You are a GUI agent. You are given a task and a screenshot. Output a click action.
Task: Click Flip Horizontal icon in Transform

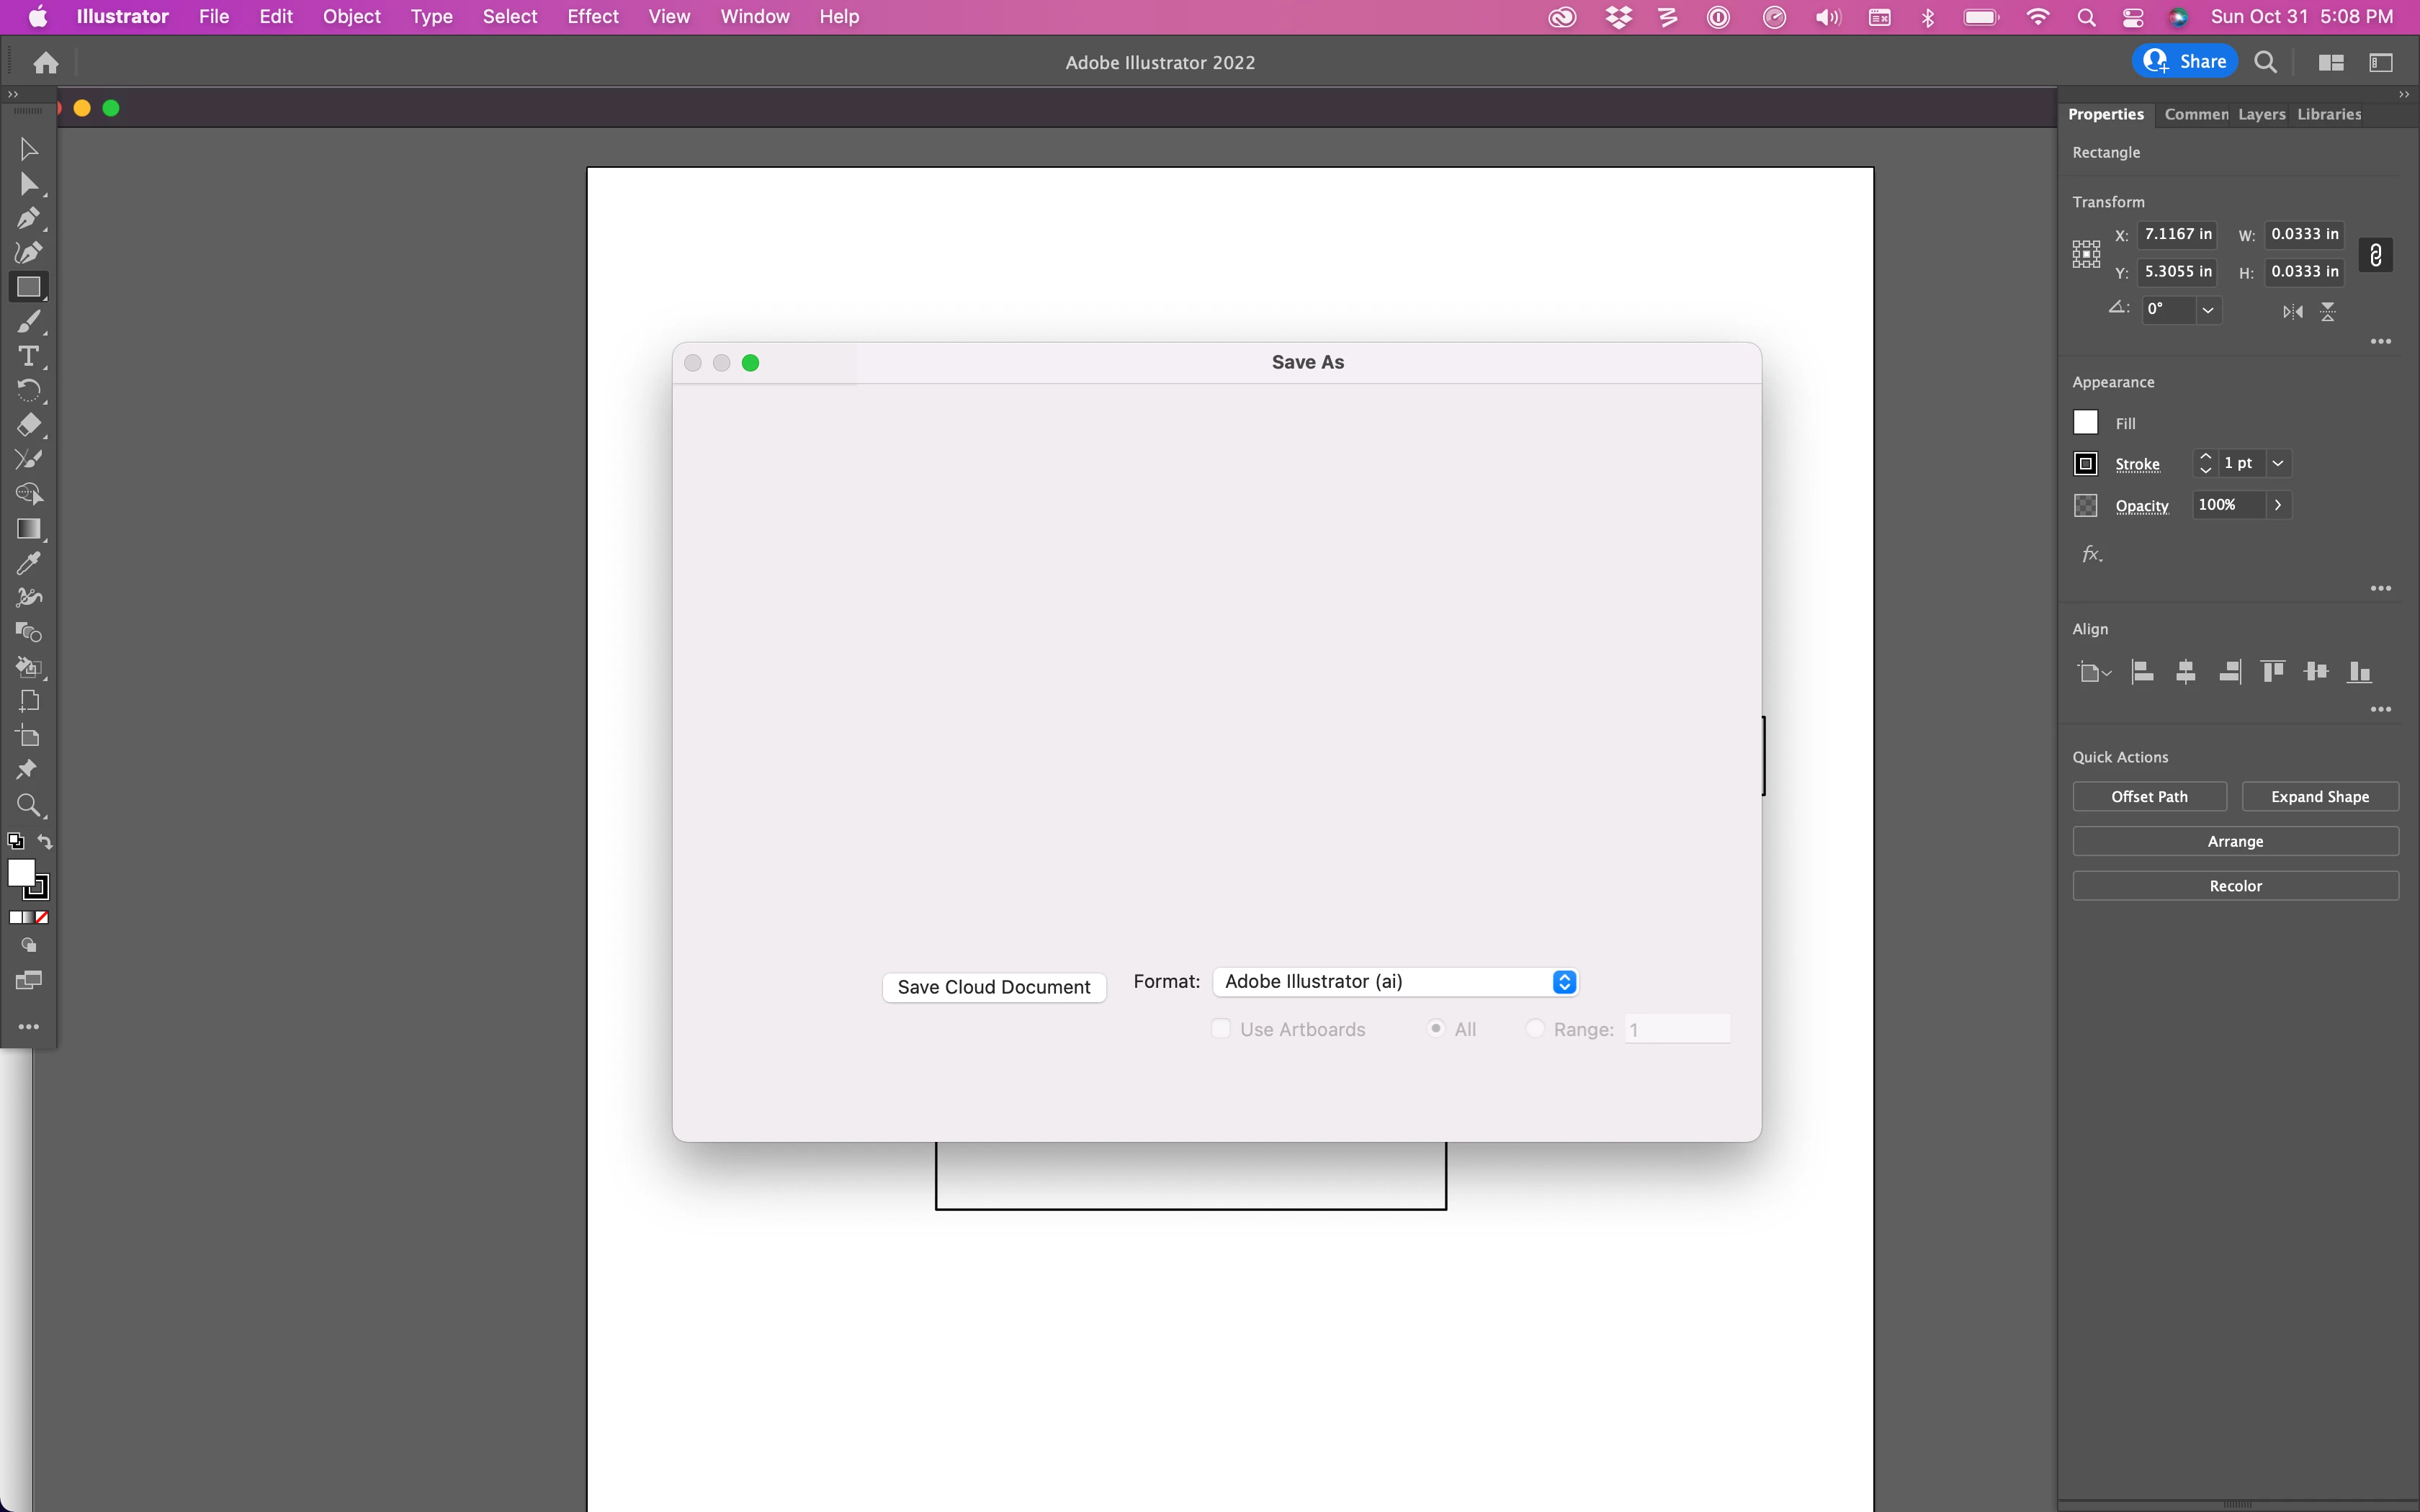tap(2292, 312)
